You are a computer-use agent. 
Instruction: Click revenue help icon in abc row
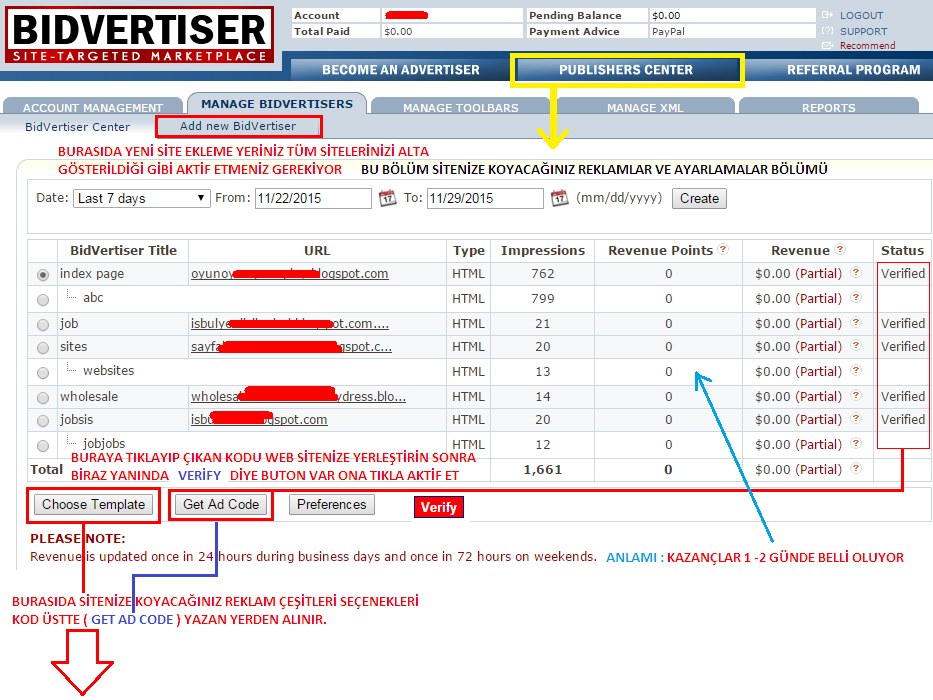click(856, 297)
